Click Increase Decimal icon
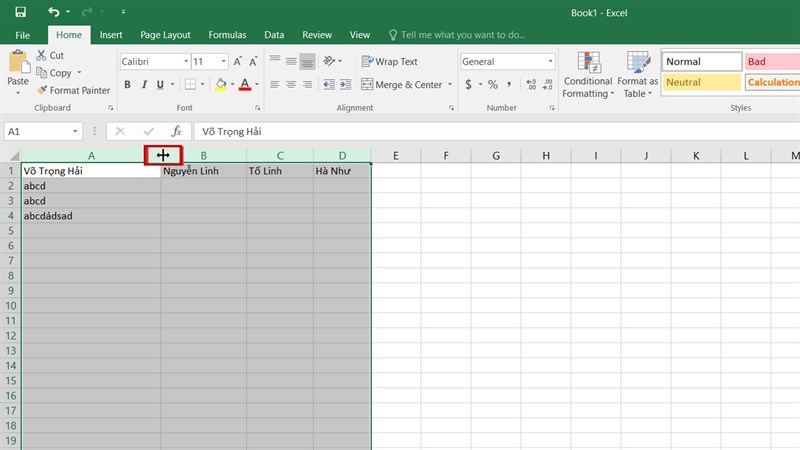Image resolution: width=800 pixels, height=450 pixels. [x=531, y=85]
